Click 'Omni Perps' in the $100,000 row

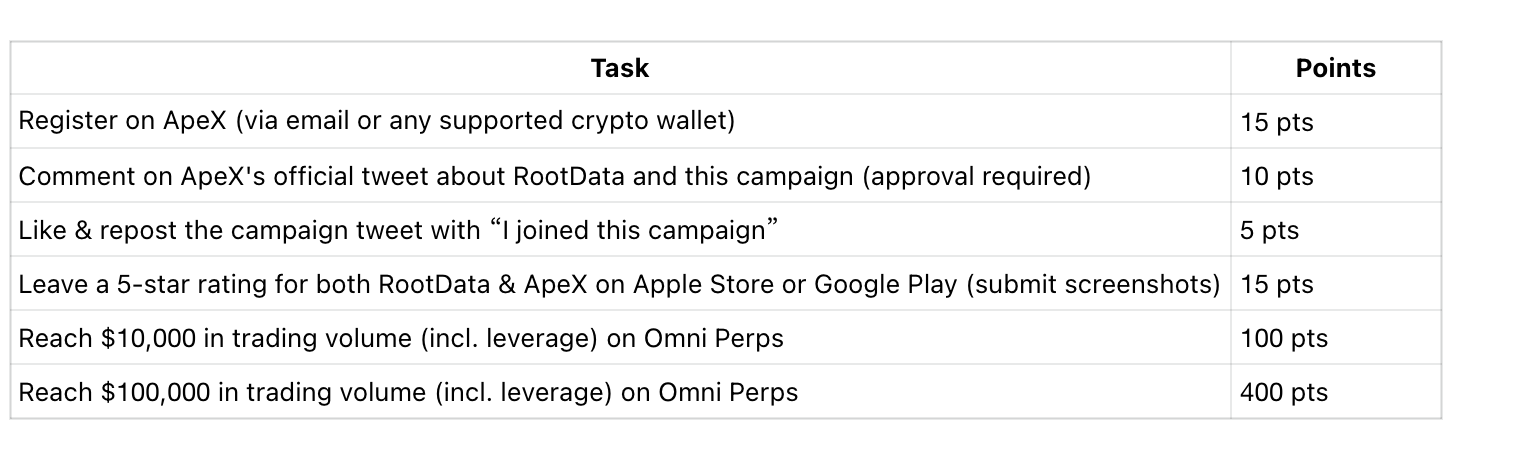point(728,392)
